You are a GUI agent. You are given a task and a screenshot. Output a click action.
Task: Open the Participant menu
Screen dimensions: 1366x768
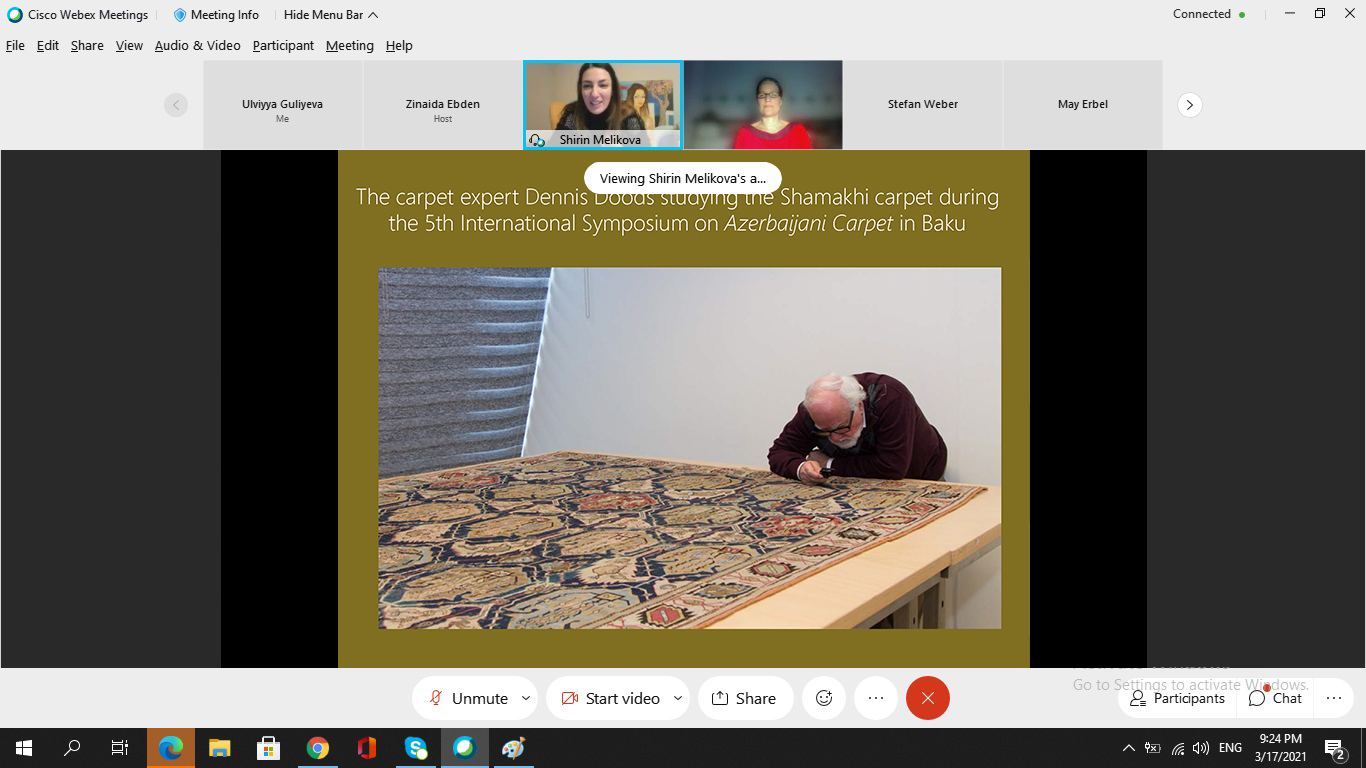(x=283, y=45)
